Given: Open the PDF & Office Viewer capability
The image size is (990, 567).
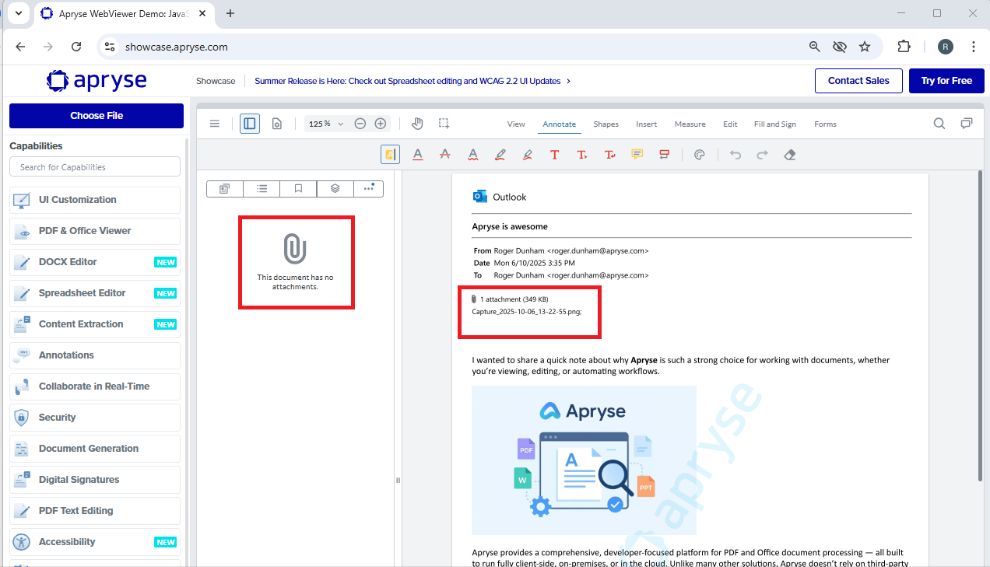Looking at the screenshot, I should click(95, 231).
